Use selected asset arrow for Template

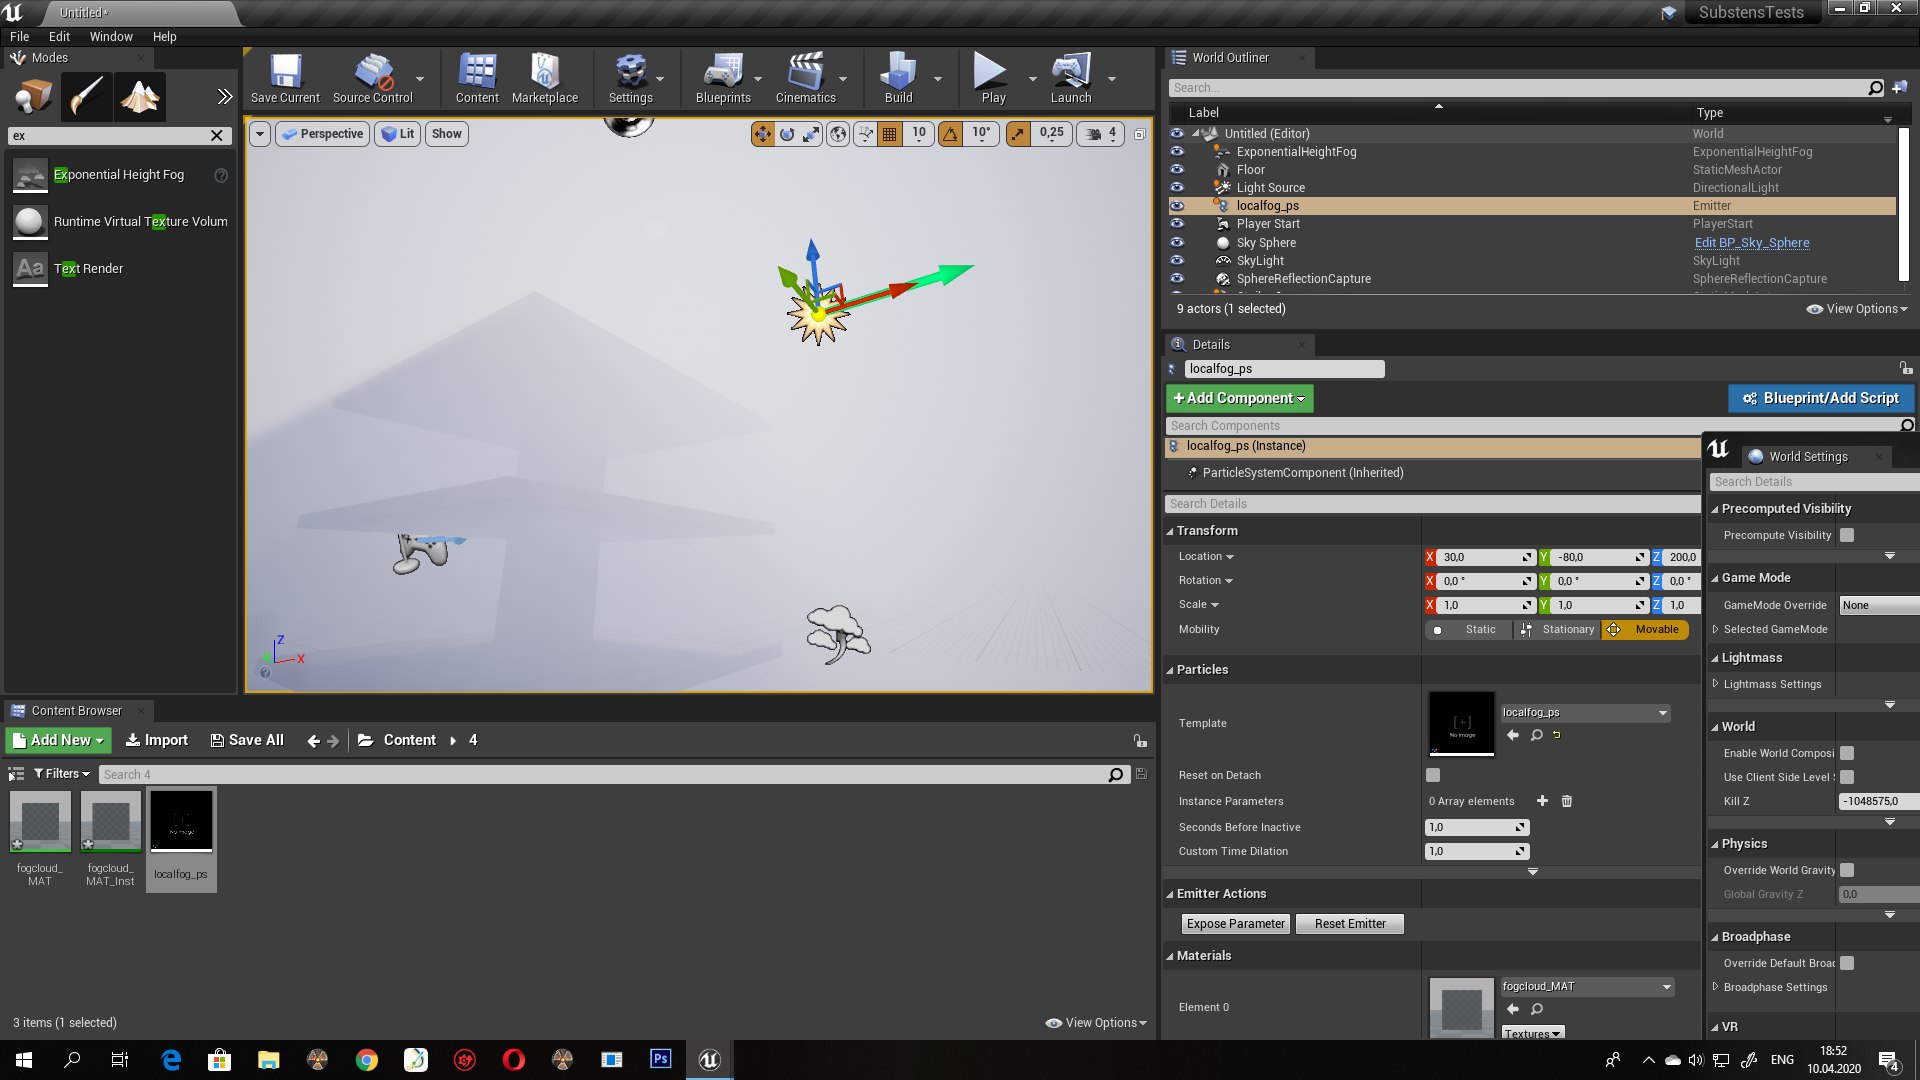pyautogui.click(x=1512, y=735)
